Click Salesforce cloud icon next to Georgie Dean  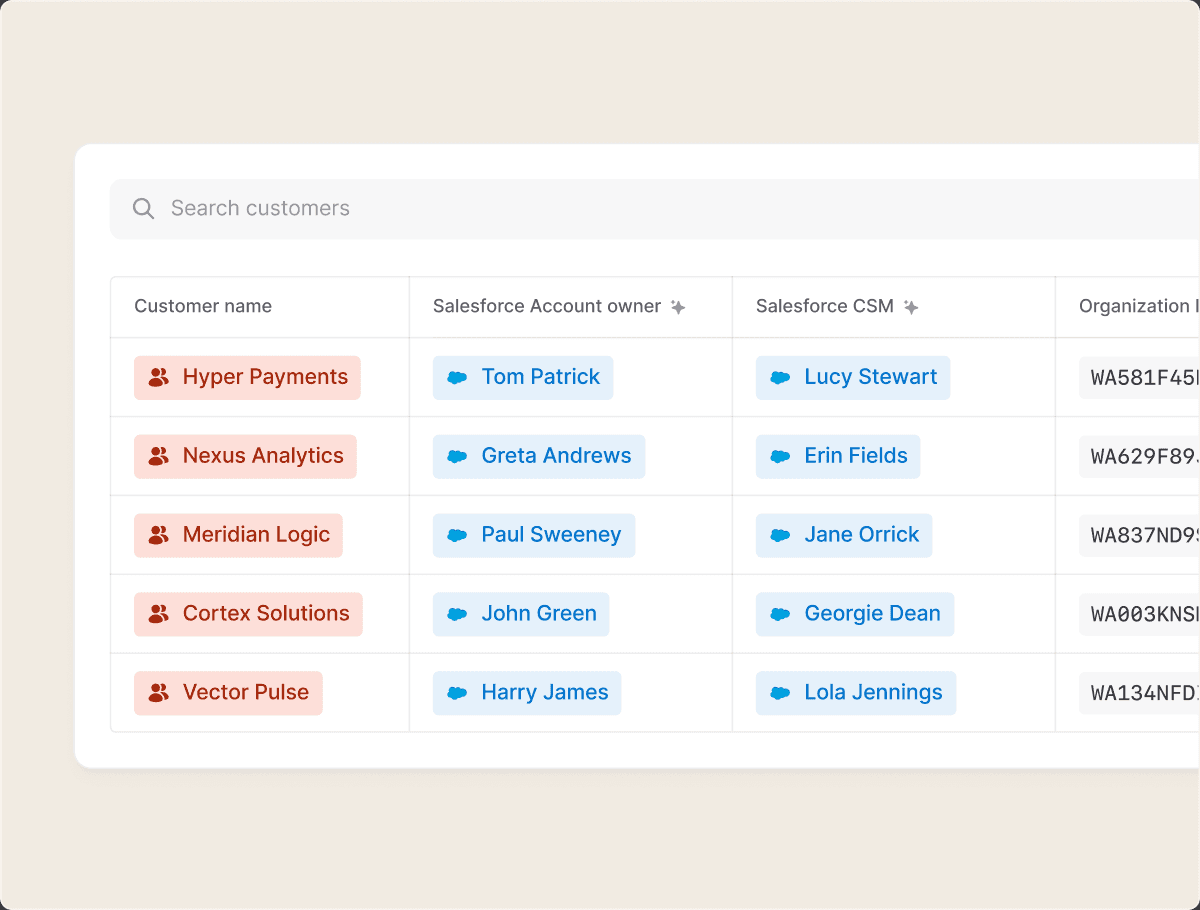pyautogui.click(x=780, y=615)
